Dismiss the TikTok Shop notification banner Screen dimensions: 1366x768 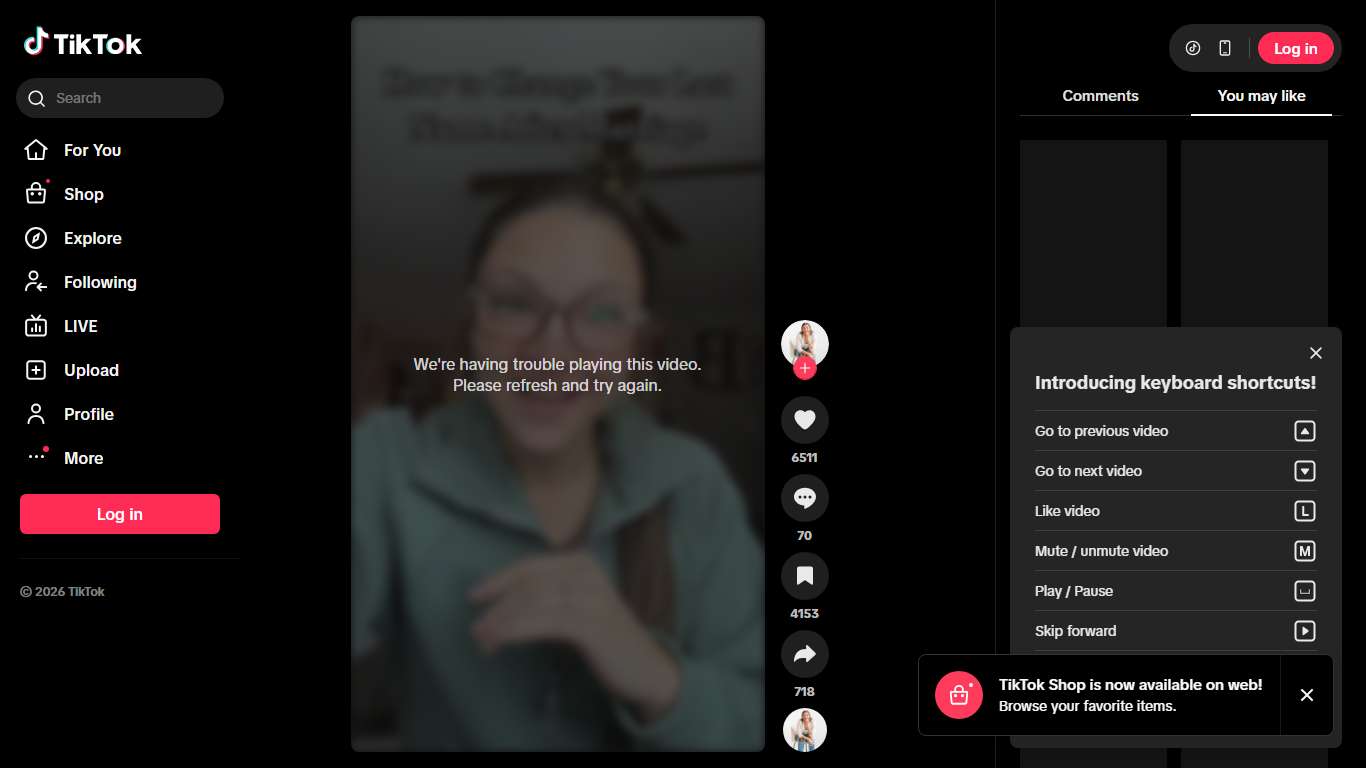point(1306,695)
